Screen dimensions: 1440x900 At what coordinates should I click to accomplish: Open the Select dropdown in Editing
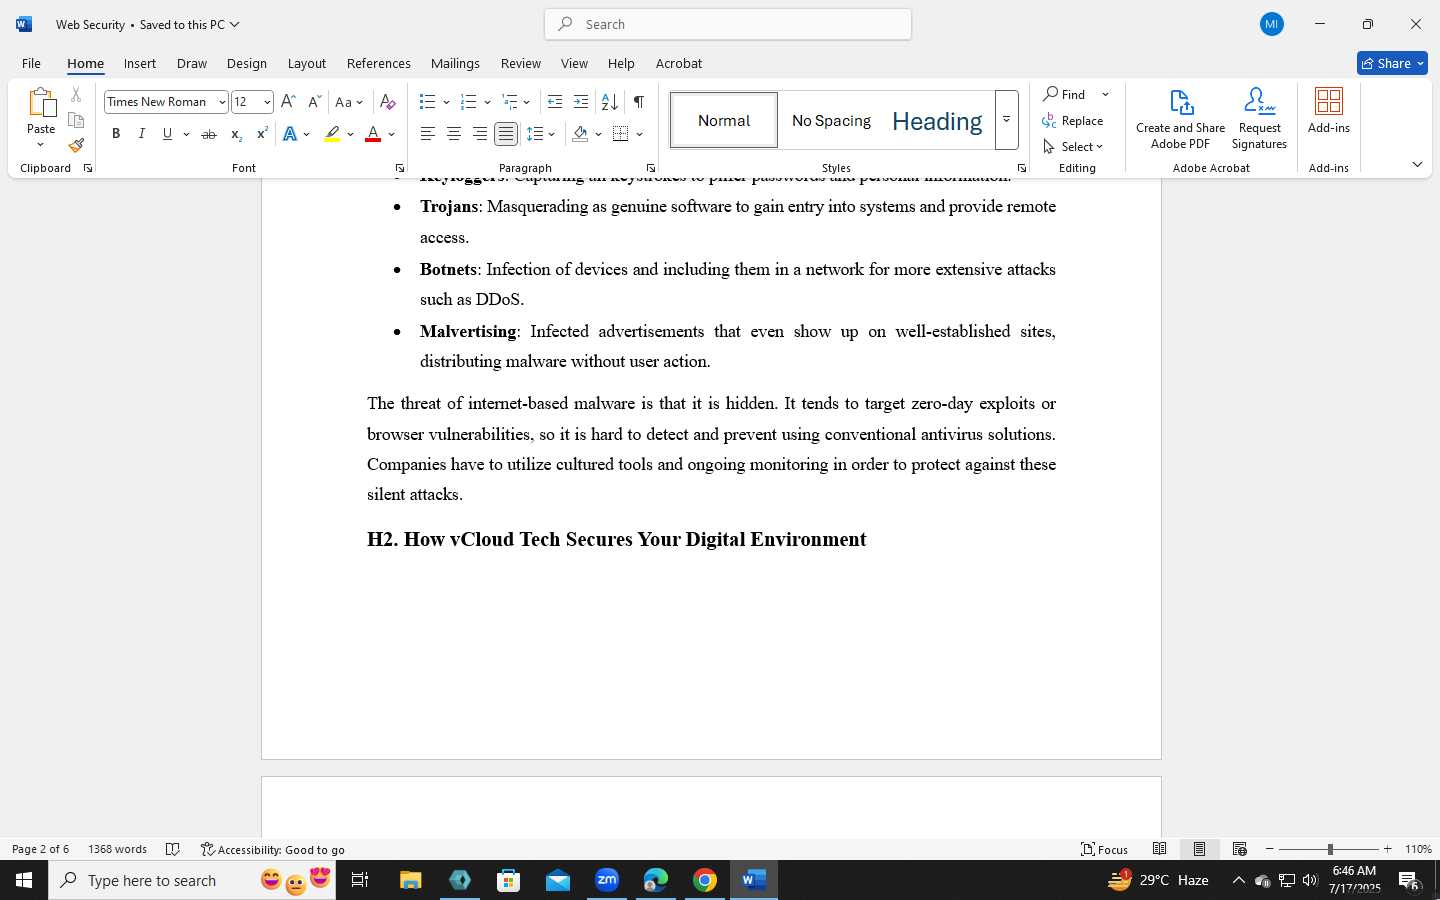1073,146
